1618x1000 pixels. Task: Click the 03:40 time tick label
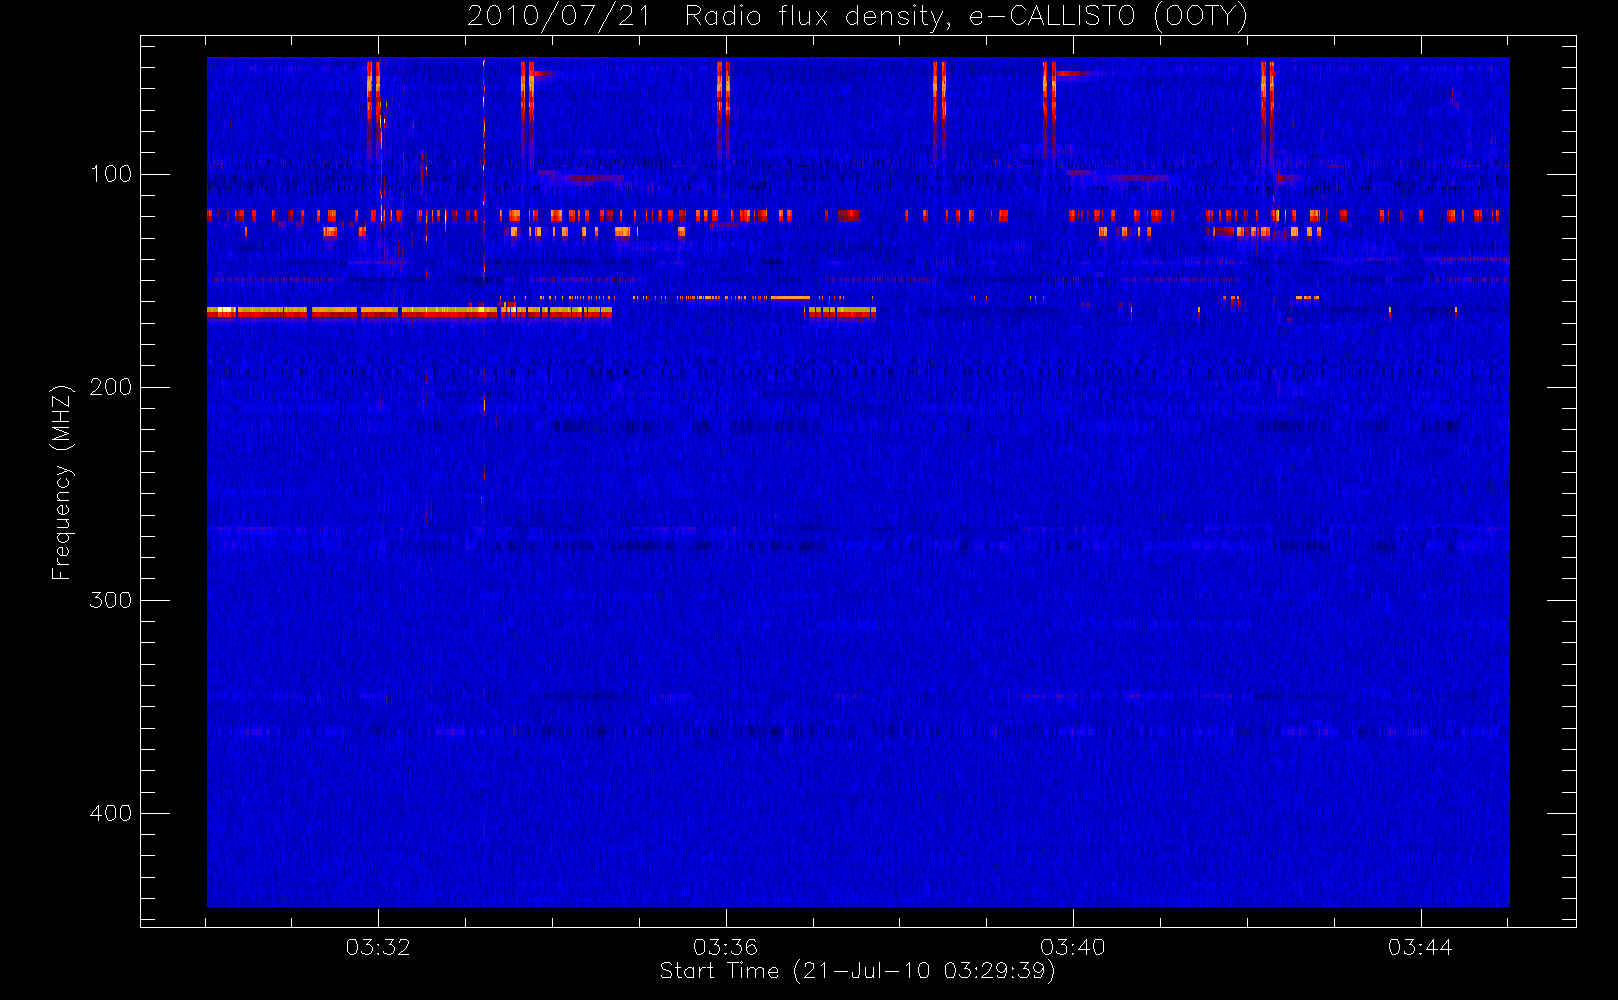click(x=1073, y=947)
